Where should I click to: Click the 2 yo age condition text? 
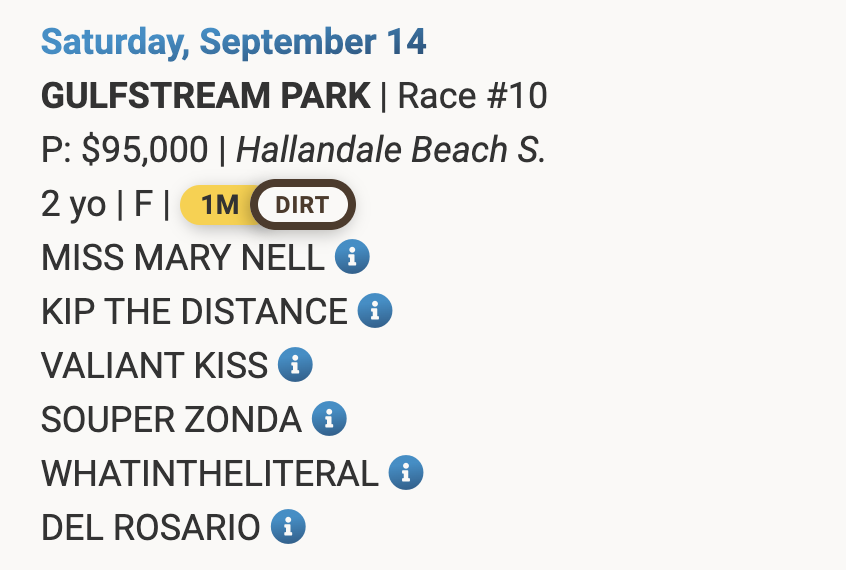click(73, 205)
